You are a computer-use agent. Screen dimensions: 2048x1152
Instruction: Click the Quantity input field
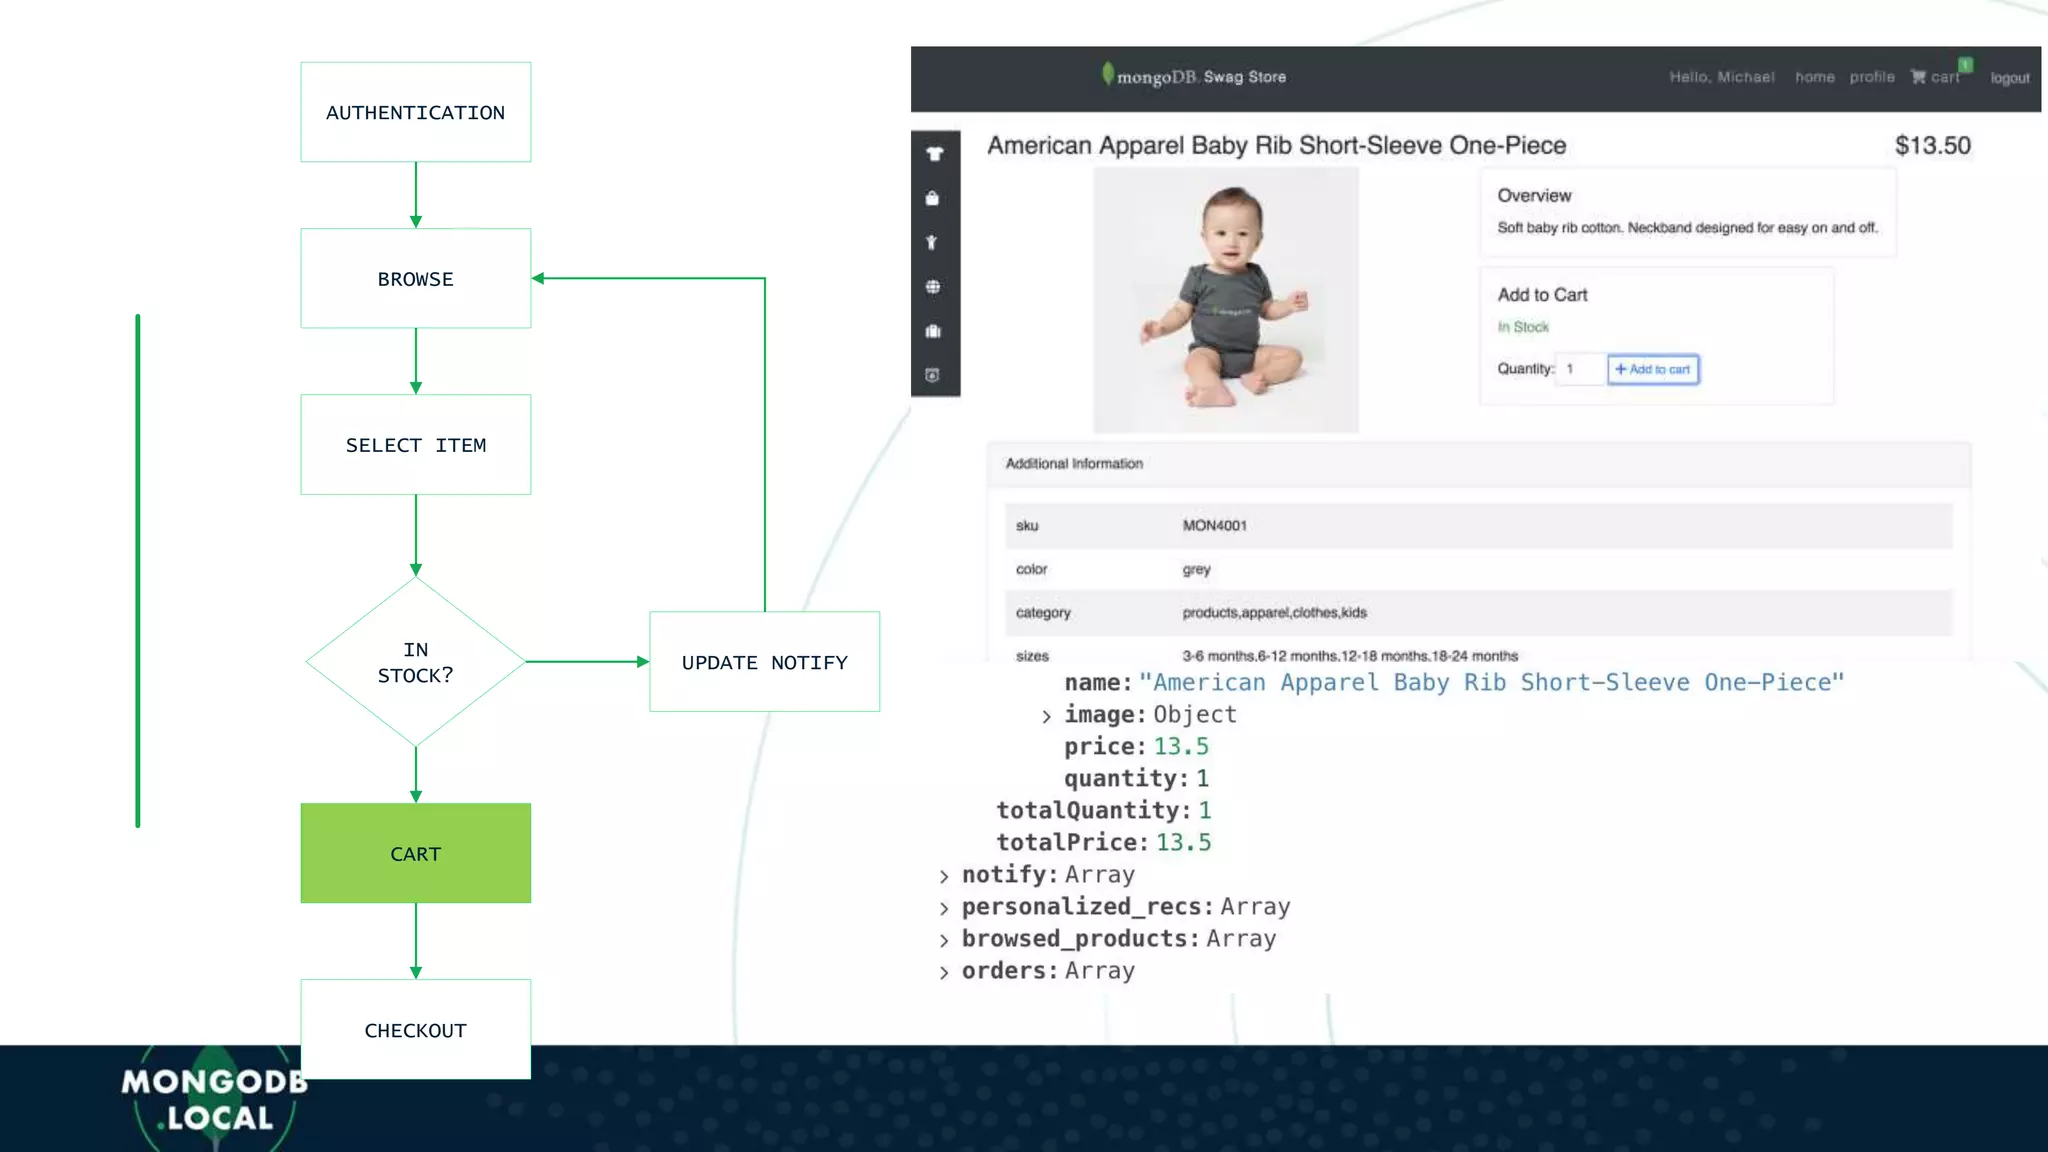click(1581, 369)
